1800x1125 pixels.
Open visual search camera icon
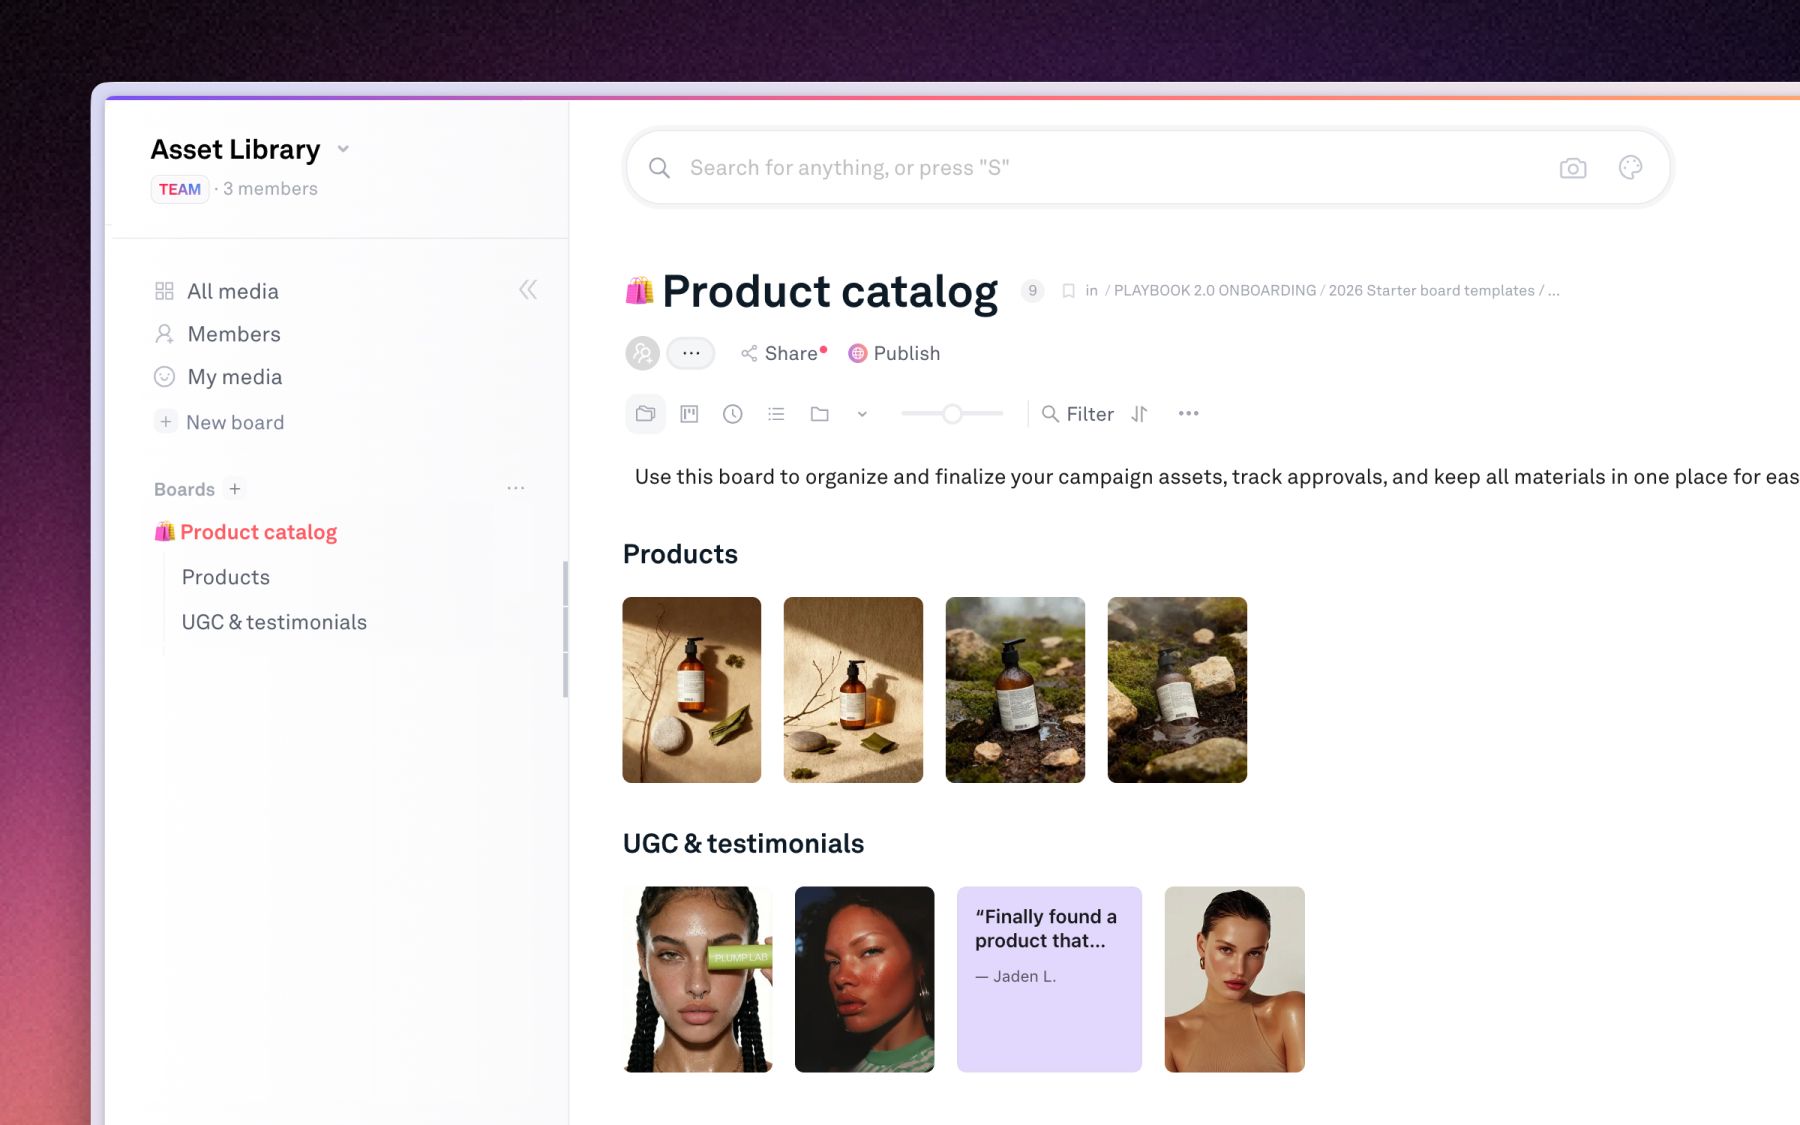click(1573, 168)
